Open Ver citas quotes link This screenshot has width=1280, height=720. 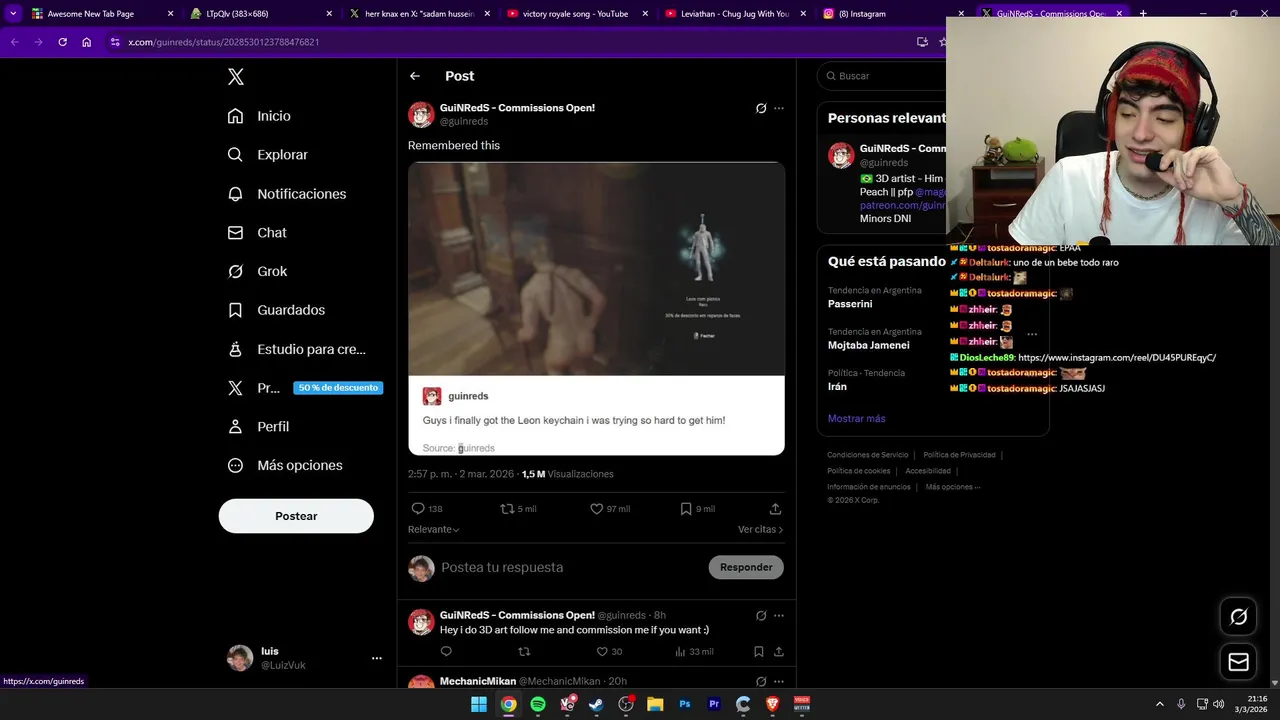(760, 529)
